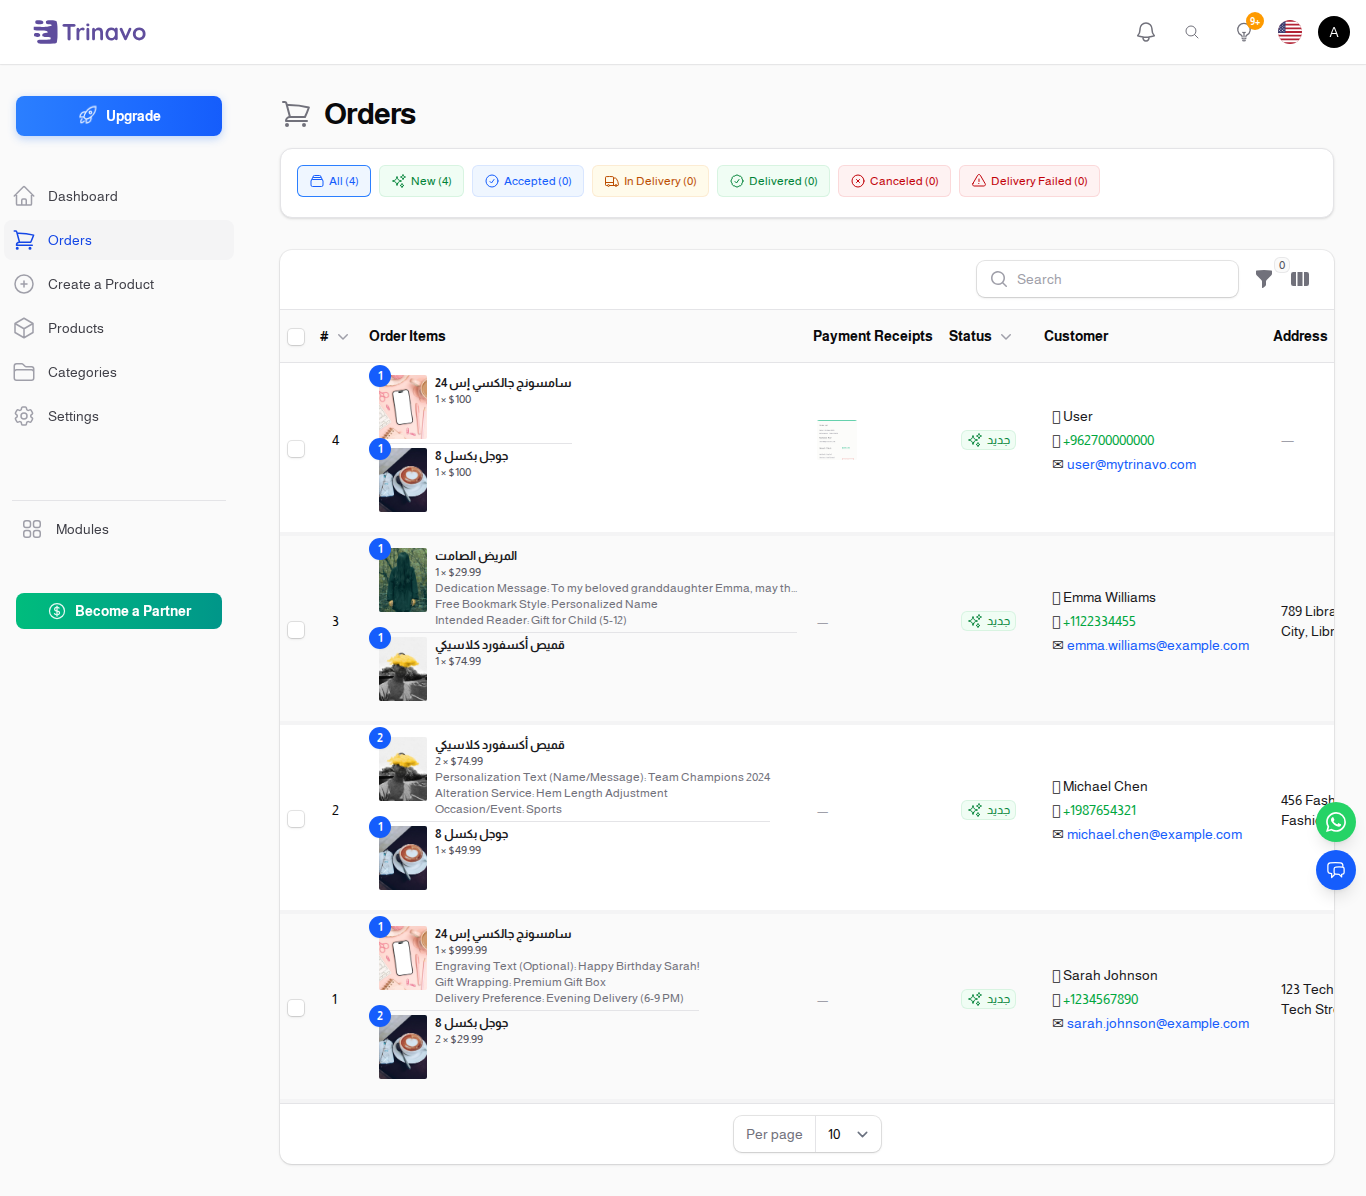Select the In Delivery (0) filter tab
The width and height of the screenshot is (1366, 1196).
(651, 181)
